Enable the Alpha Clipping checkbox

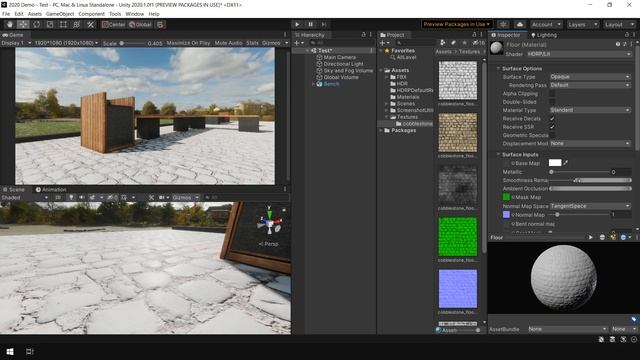552,93
